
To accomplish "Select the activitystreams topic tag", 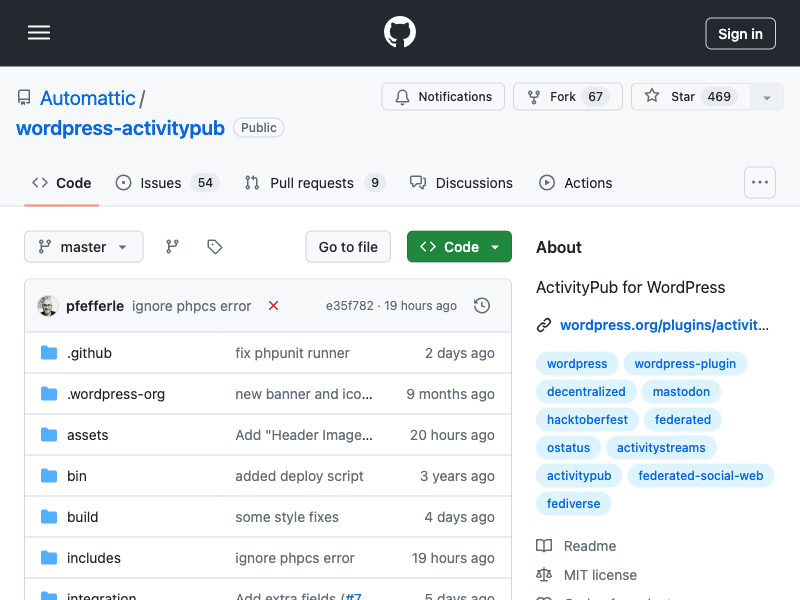I will click(x=661, y=448).
